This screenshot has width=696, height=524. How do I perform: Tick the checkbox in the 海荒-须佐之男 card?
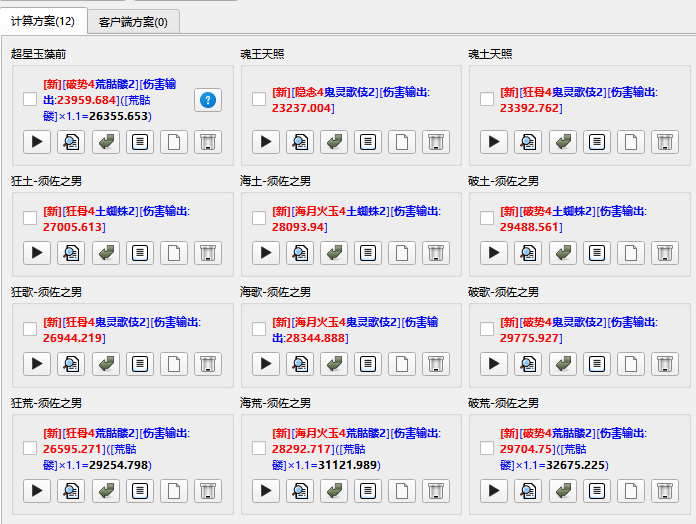pos(259,448)
